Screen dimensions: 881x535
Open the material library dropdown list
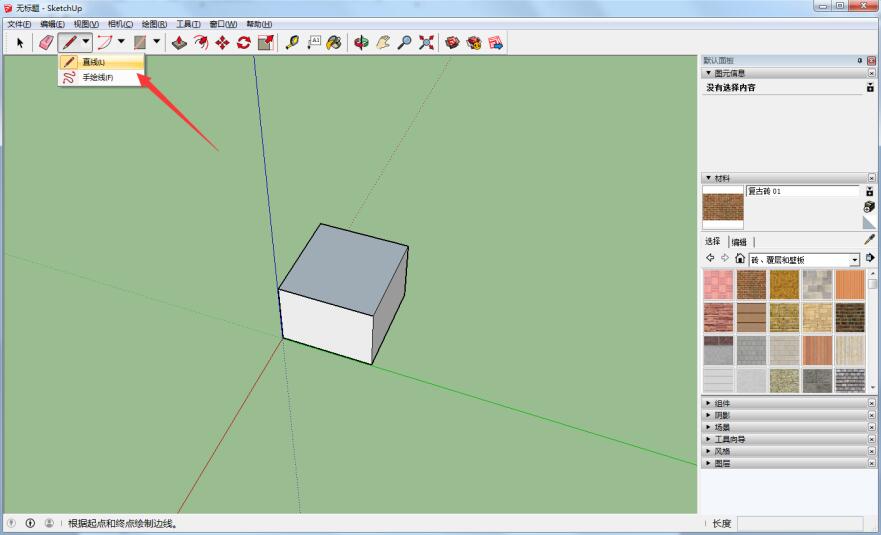[x=855, y=260]
